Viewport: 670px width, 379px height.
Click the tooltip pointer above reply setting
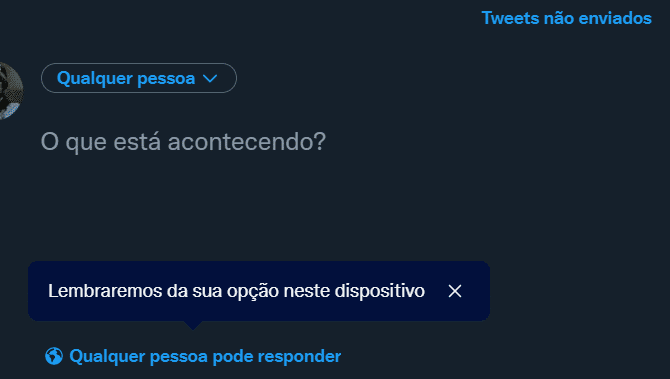[193, 325]
